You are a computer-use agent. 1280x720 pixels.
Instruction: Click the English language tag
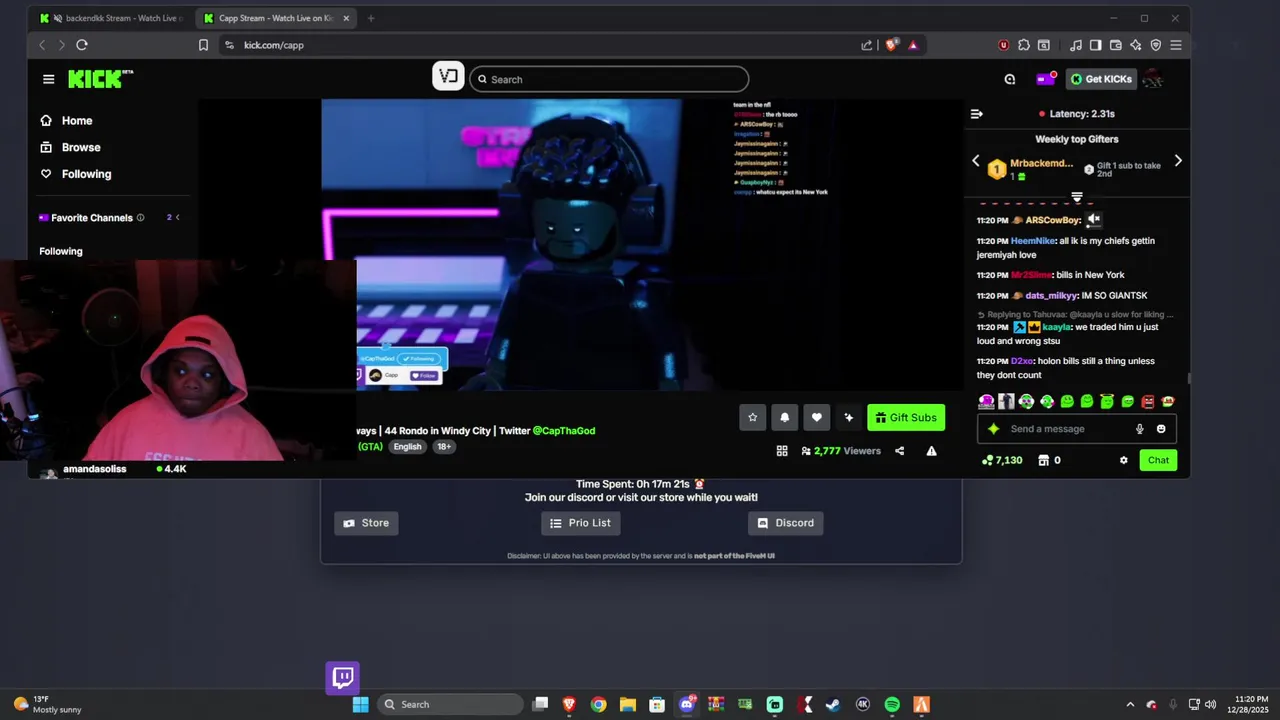coord(407,447)
